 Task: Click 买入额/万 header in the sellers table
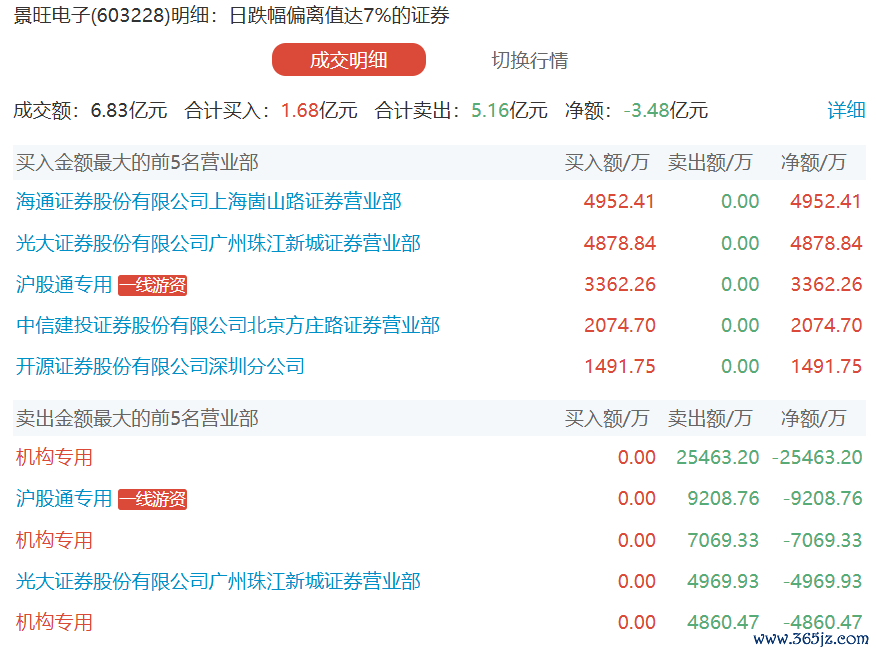(607, 418)
